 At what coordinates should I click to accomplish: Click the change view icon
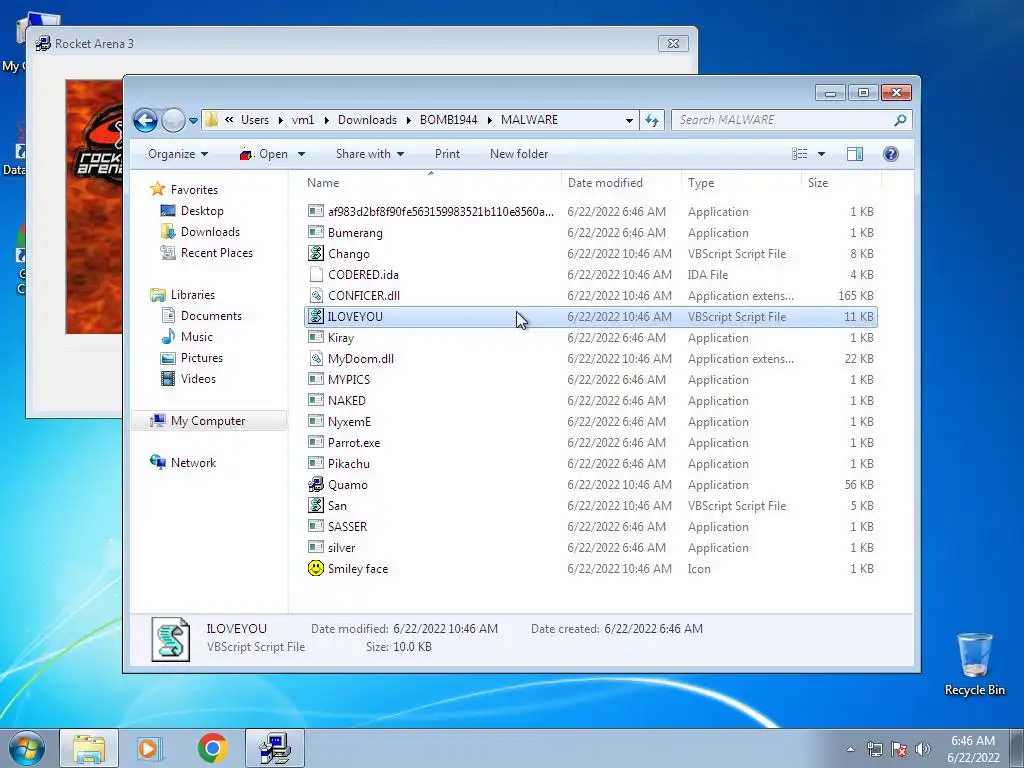coord(799,154)
